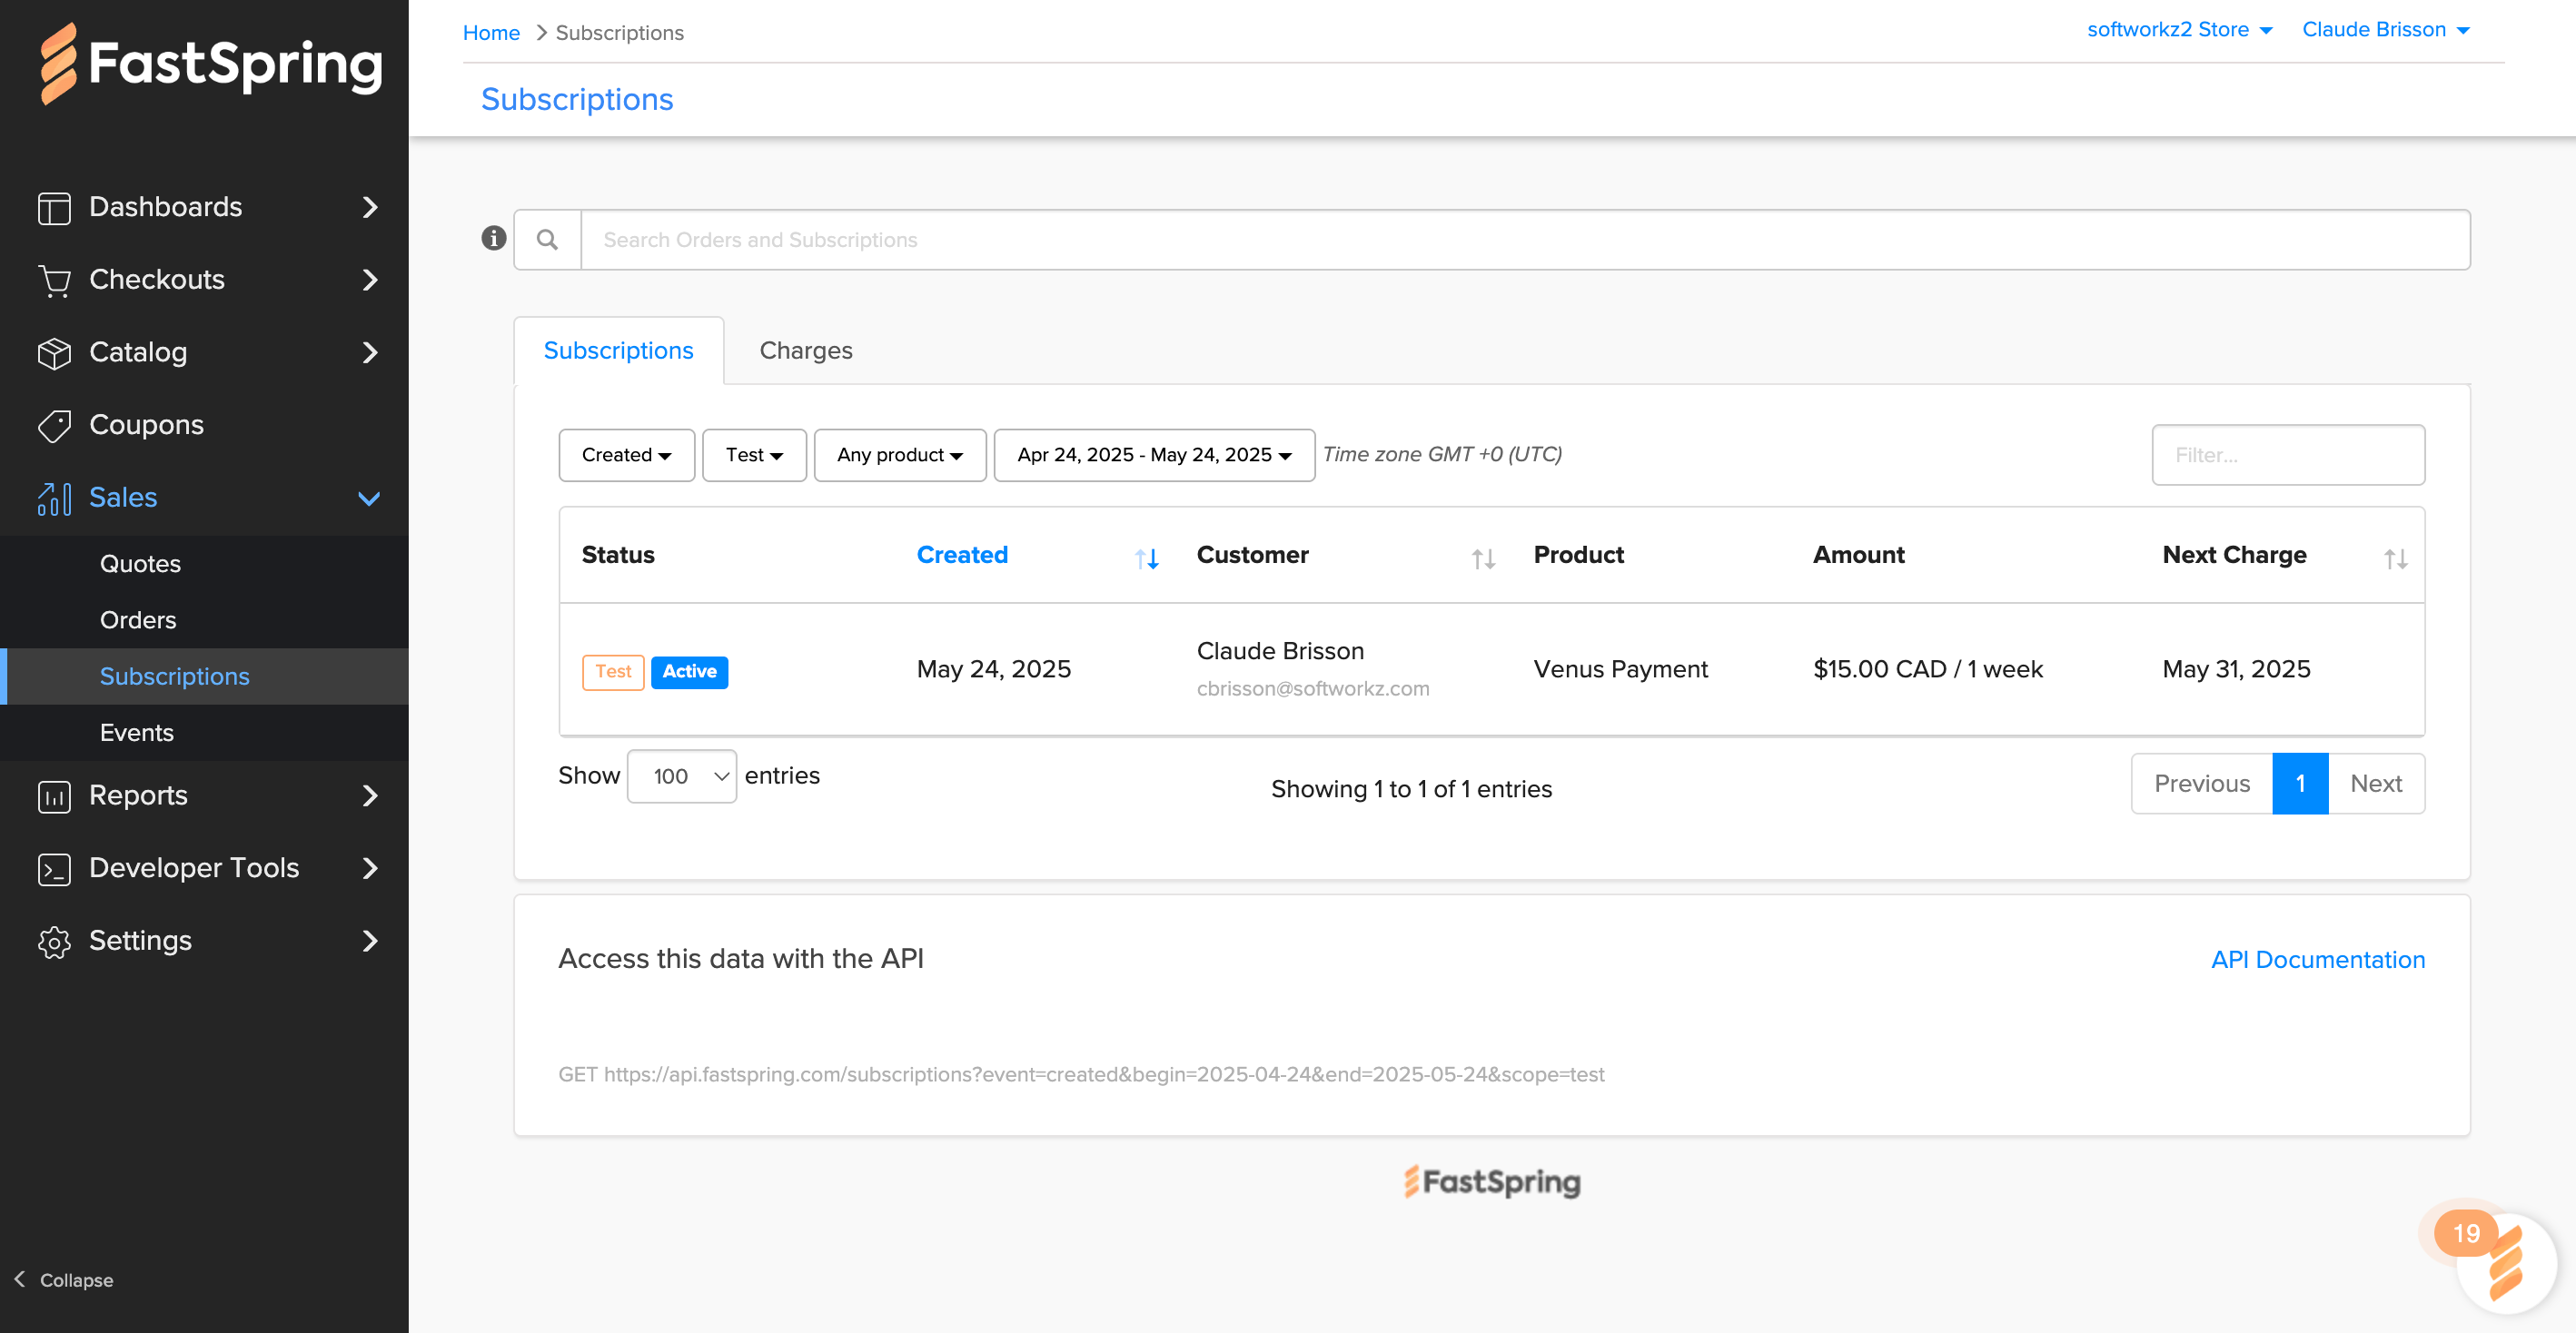Image resolution: width=2576 pixels, height=1333 pixels.
Task: Click the May 31, 2025 next charge cell
Action: point(2236,669)
